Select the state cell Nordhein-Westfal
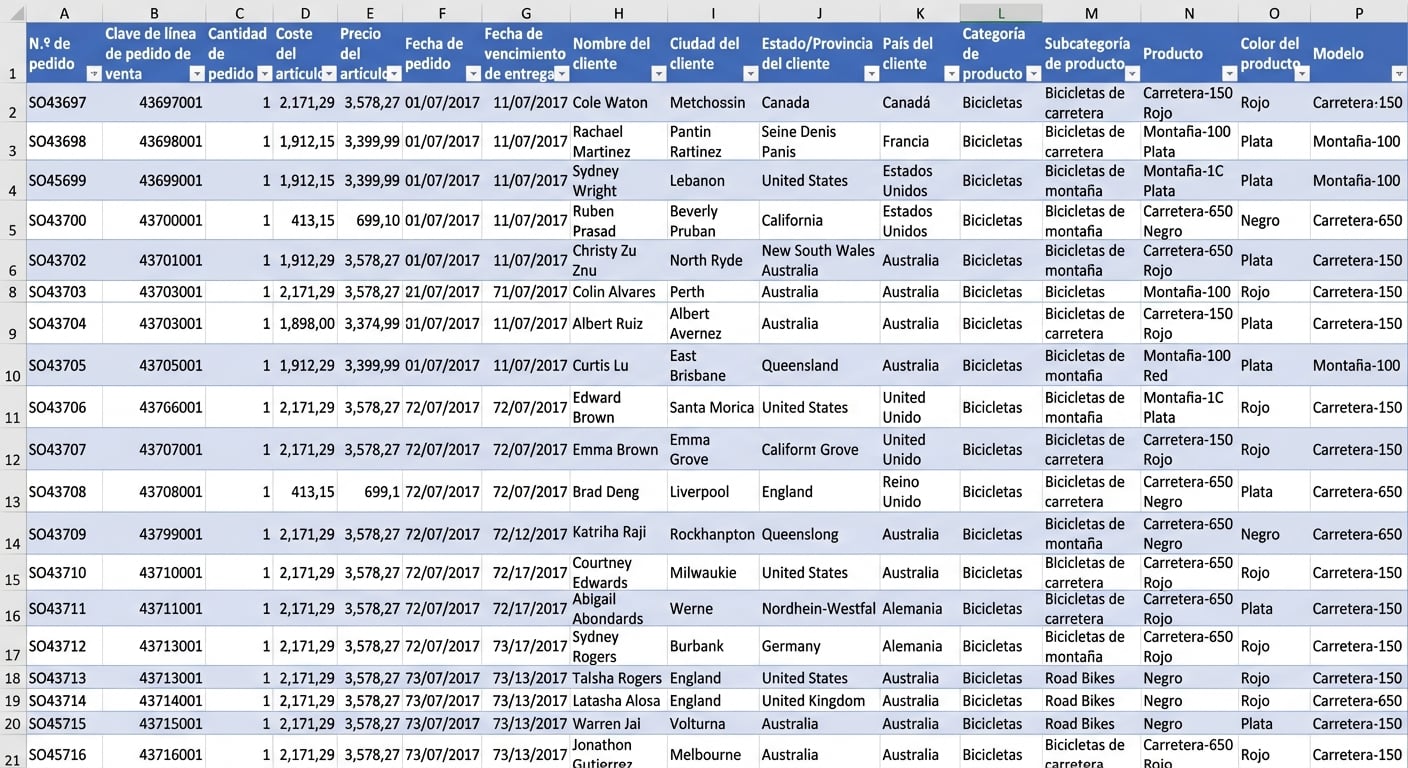The width and height of the screenshot is (1408, 768). pyautogui.click(x=819, y=608)
